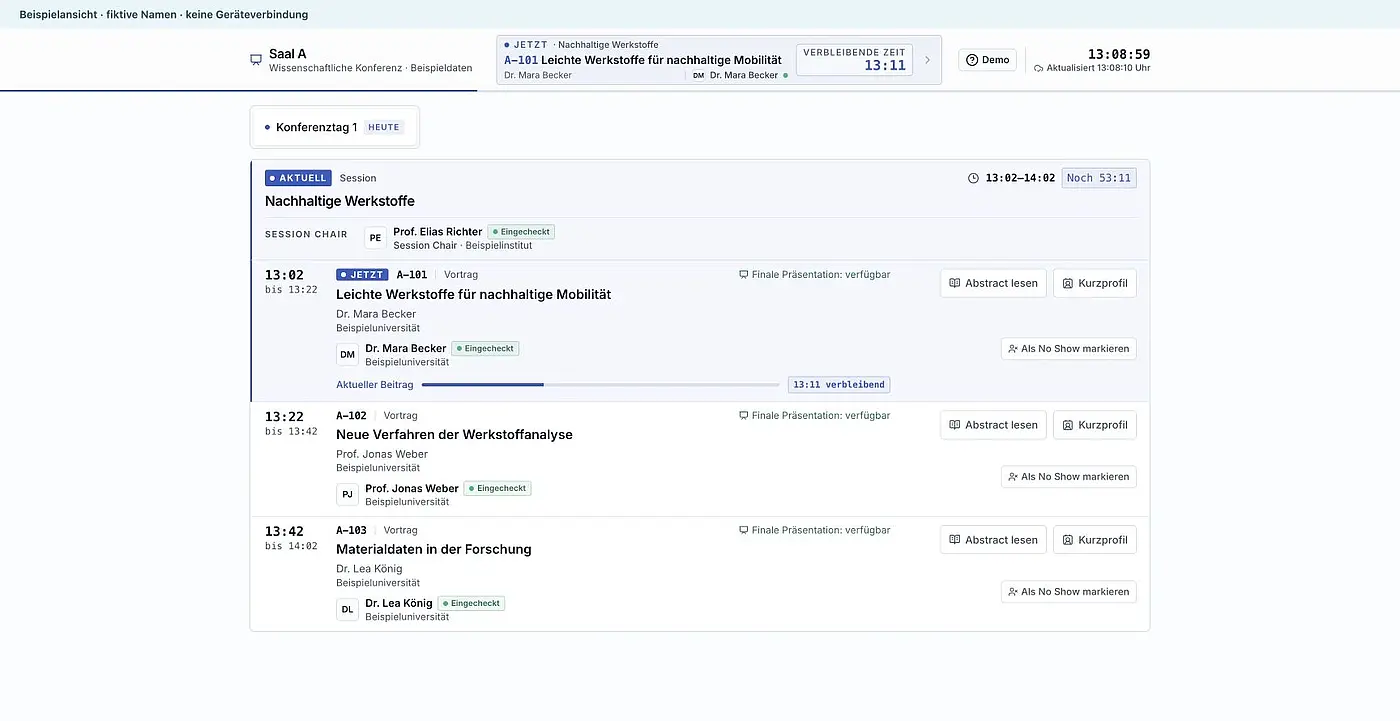Mark Prof. Jonas Weber as No Show
Screen dimensions: 1400x721
coord(1069,477)
